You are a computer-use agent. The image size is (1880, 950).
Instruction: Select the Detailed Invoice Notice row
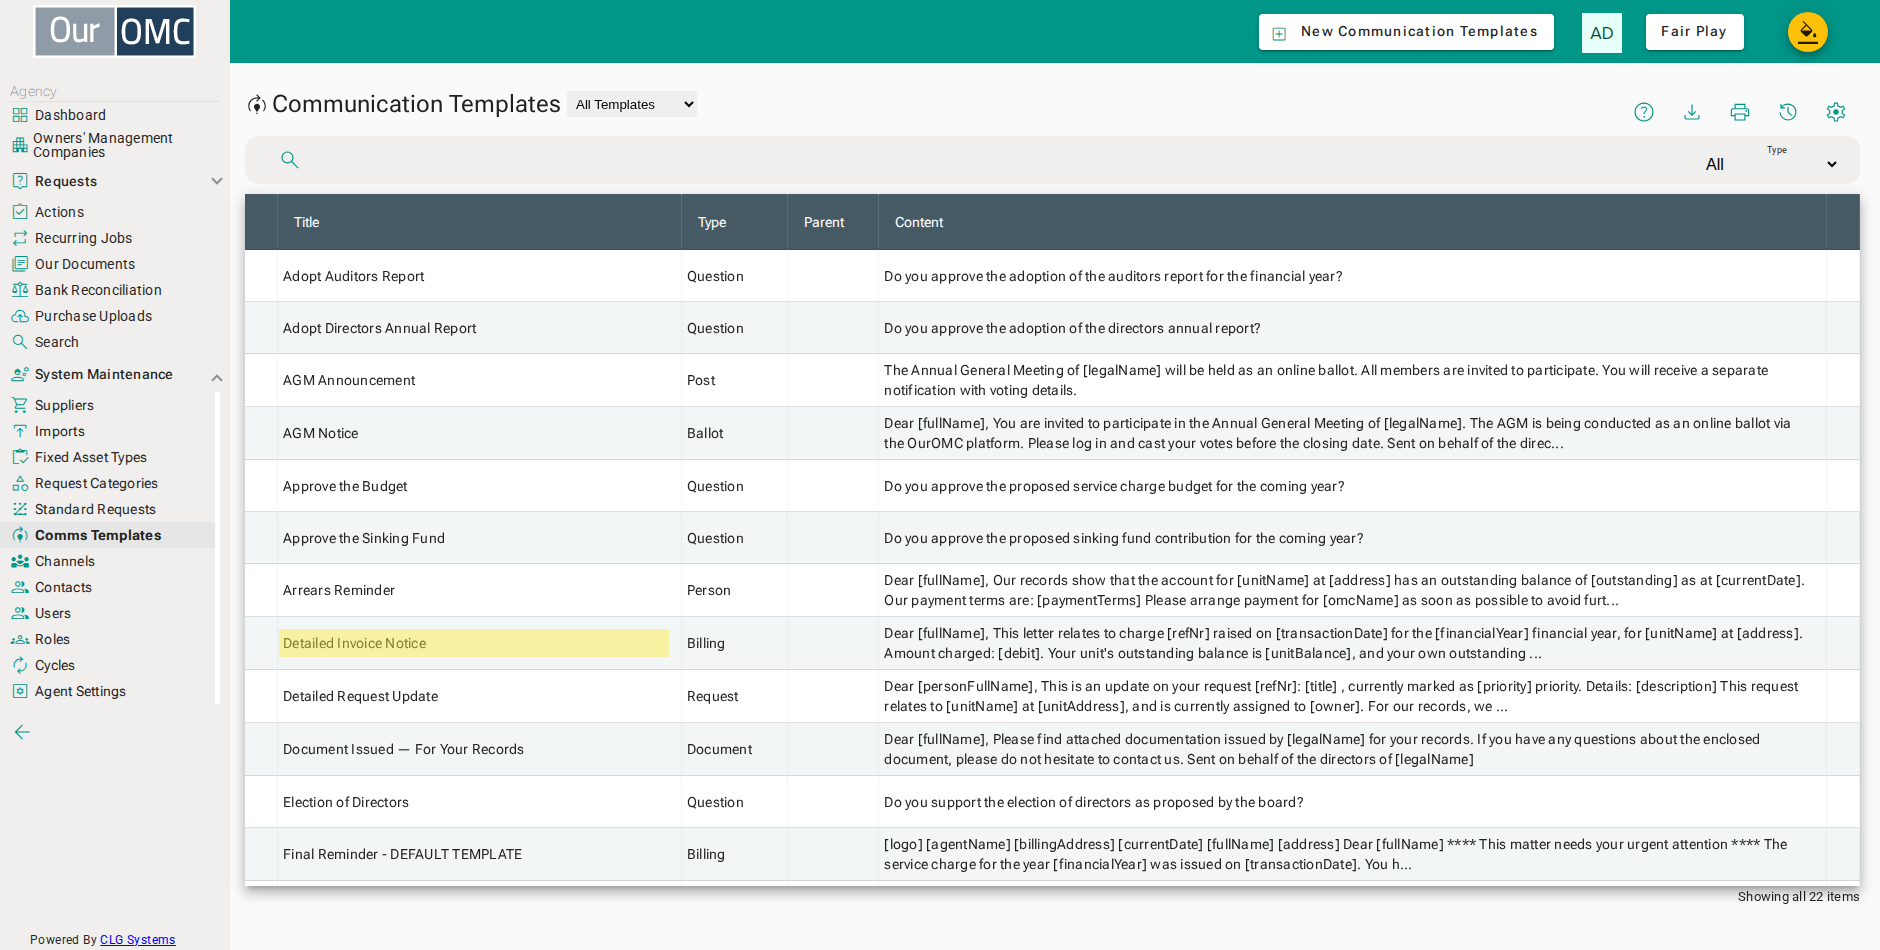(1052, 643)
